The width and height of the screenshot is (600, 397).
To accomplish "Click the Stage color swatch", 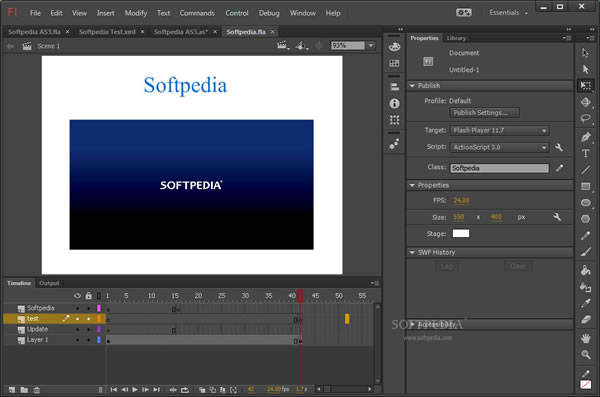I will (x=461, y=234).
